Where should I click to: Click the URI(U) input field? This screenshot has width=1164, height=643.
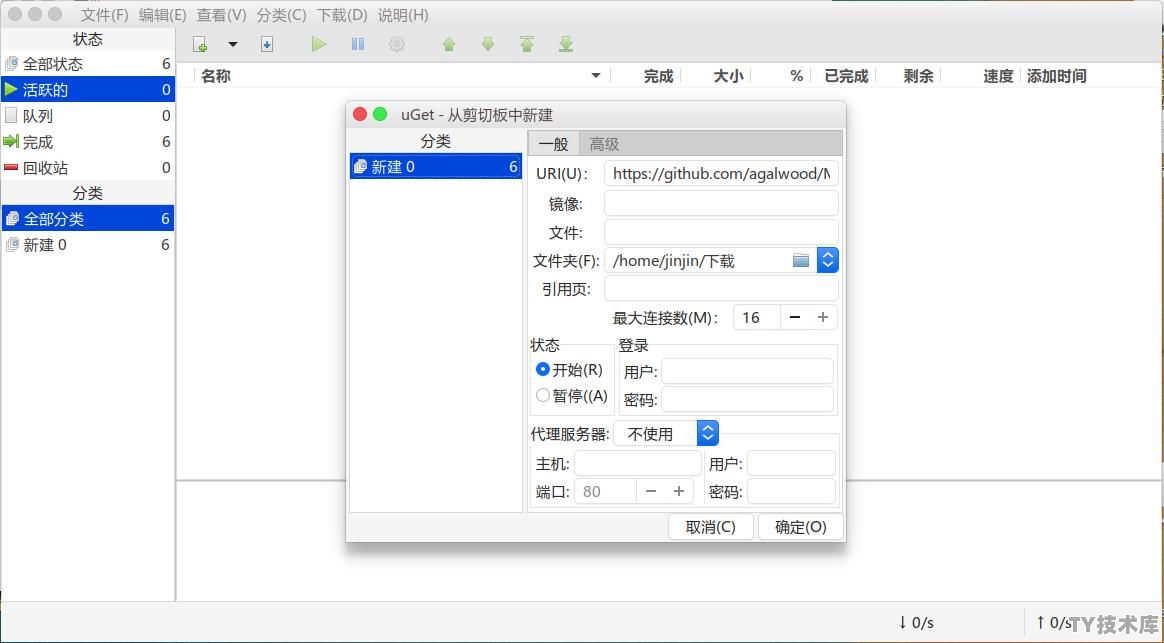click(x=721, y=174)
